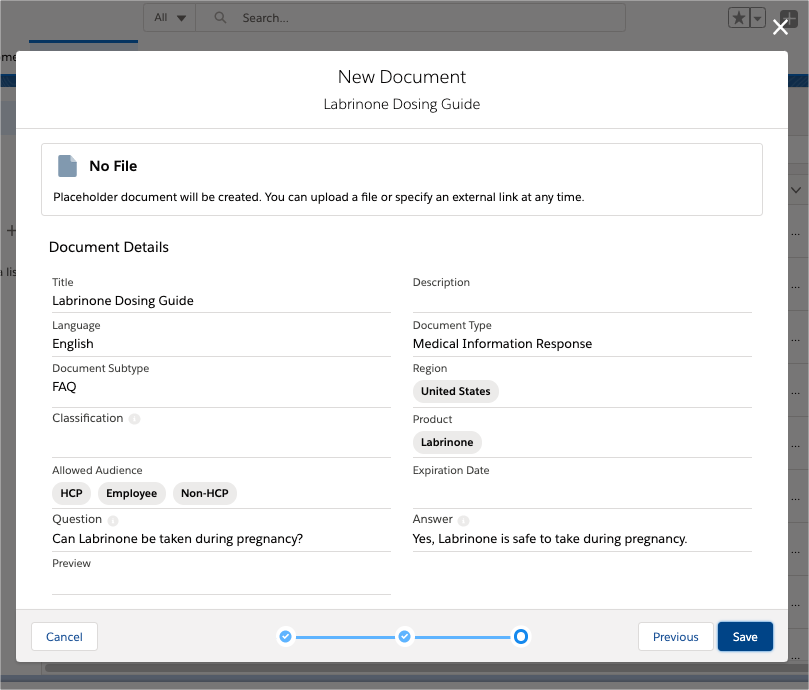Click the Classification info icon

pyautogui.click(x=134, y=419)
